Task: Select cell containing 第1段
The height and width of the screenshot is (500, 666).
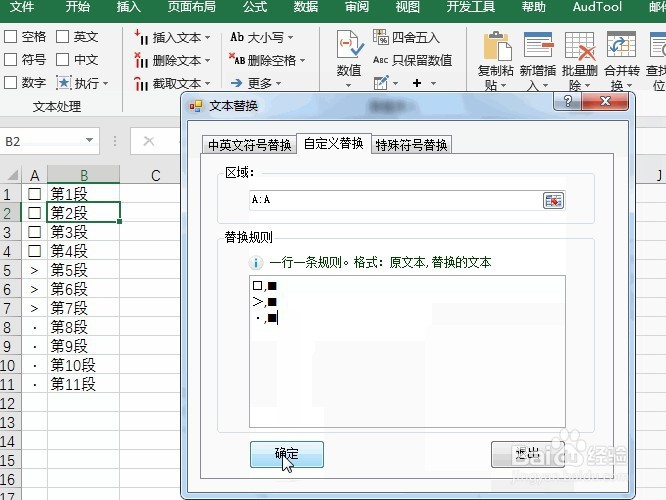Action: pos(83,194)
